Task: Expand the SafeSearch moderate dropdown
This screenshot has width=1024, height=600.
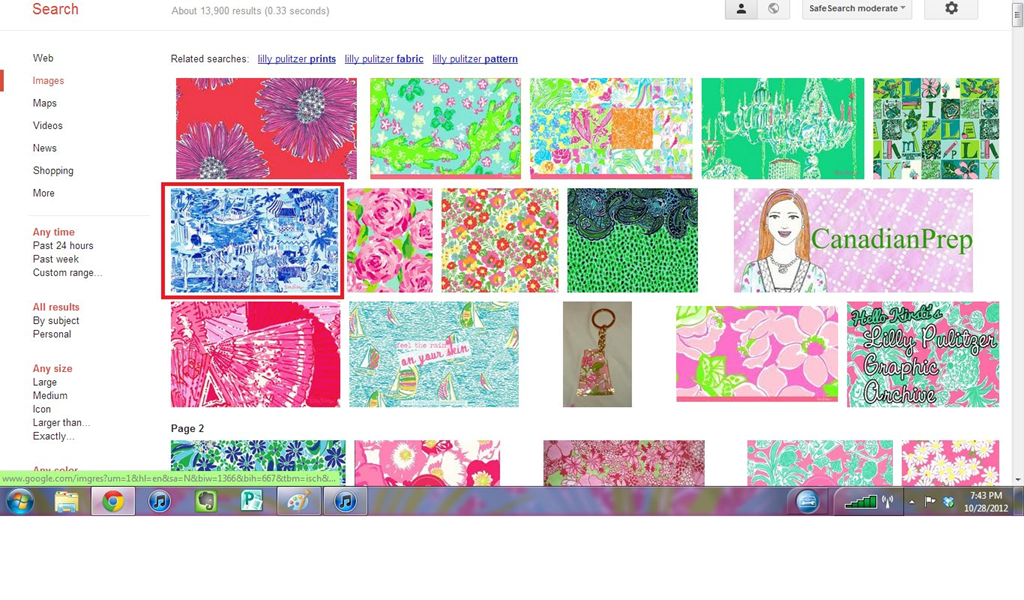Action: [x=857, y=8]
